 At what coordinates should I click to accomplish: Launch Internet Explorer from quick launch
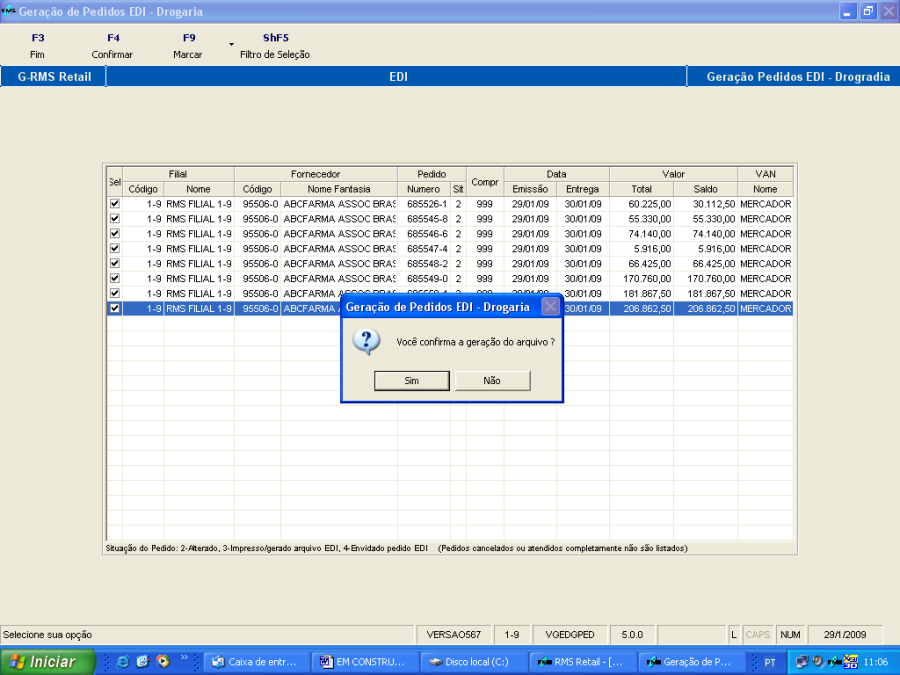122,662
